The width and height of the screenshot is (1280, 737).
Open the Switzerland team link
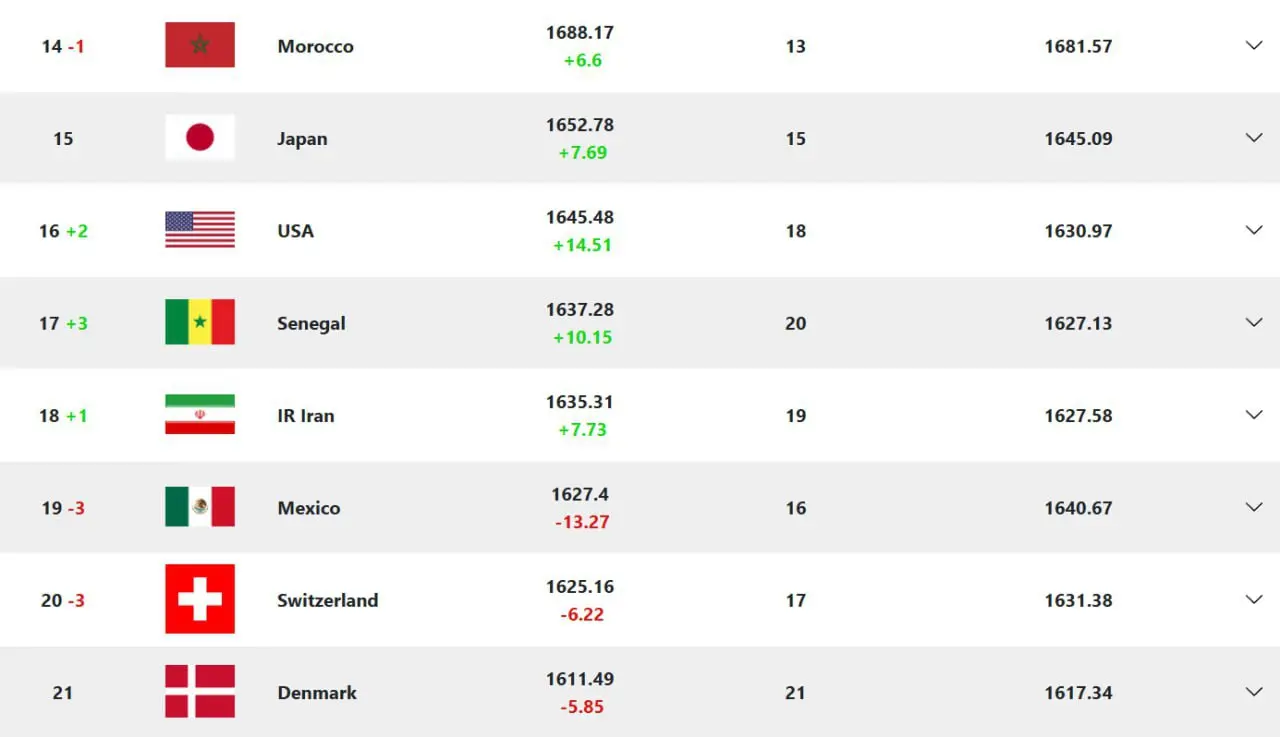[x=327, y=600]
